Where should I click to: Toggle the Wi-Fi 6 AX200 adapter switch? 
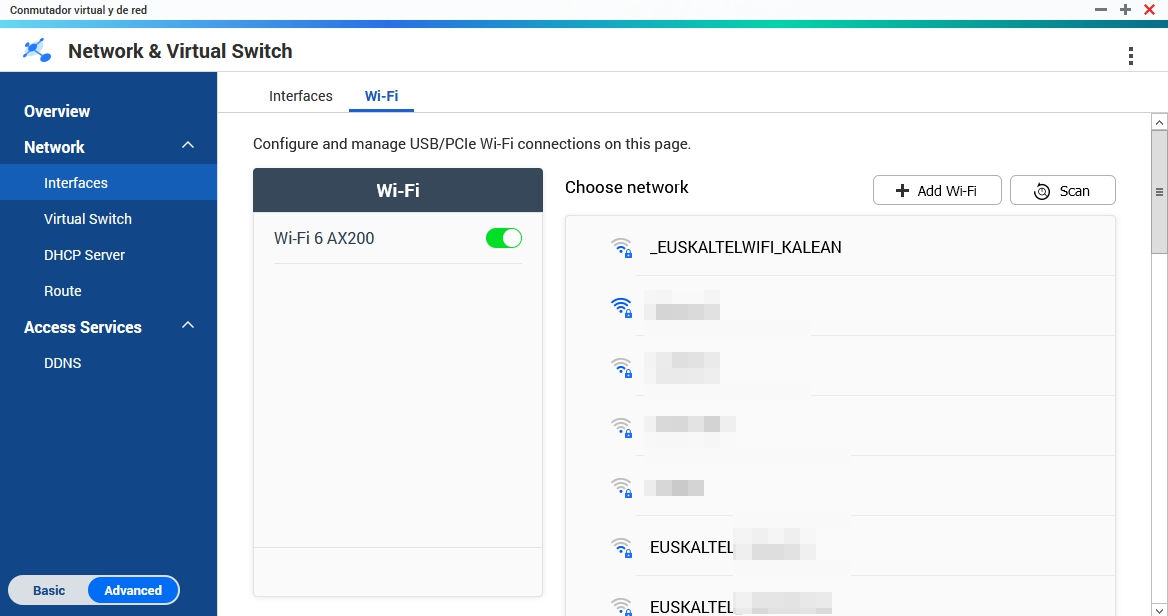(x=503, y=238)
